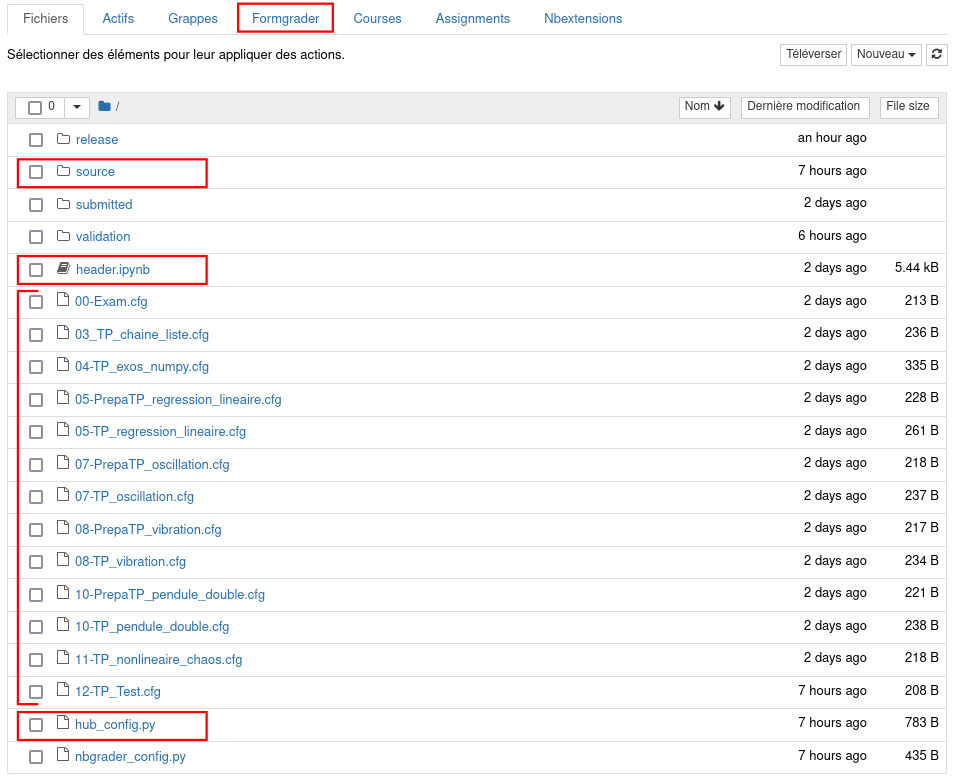
Task: Click the root folder icon in breadcrumb
Action: point(104,106)
